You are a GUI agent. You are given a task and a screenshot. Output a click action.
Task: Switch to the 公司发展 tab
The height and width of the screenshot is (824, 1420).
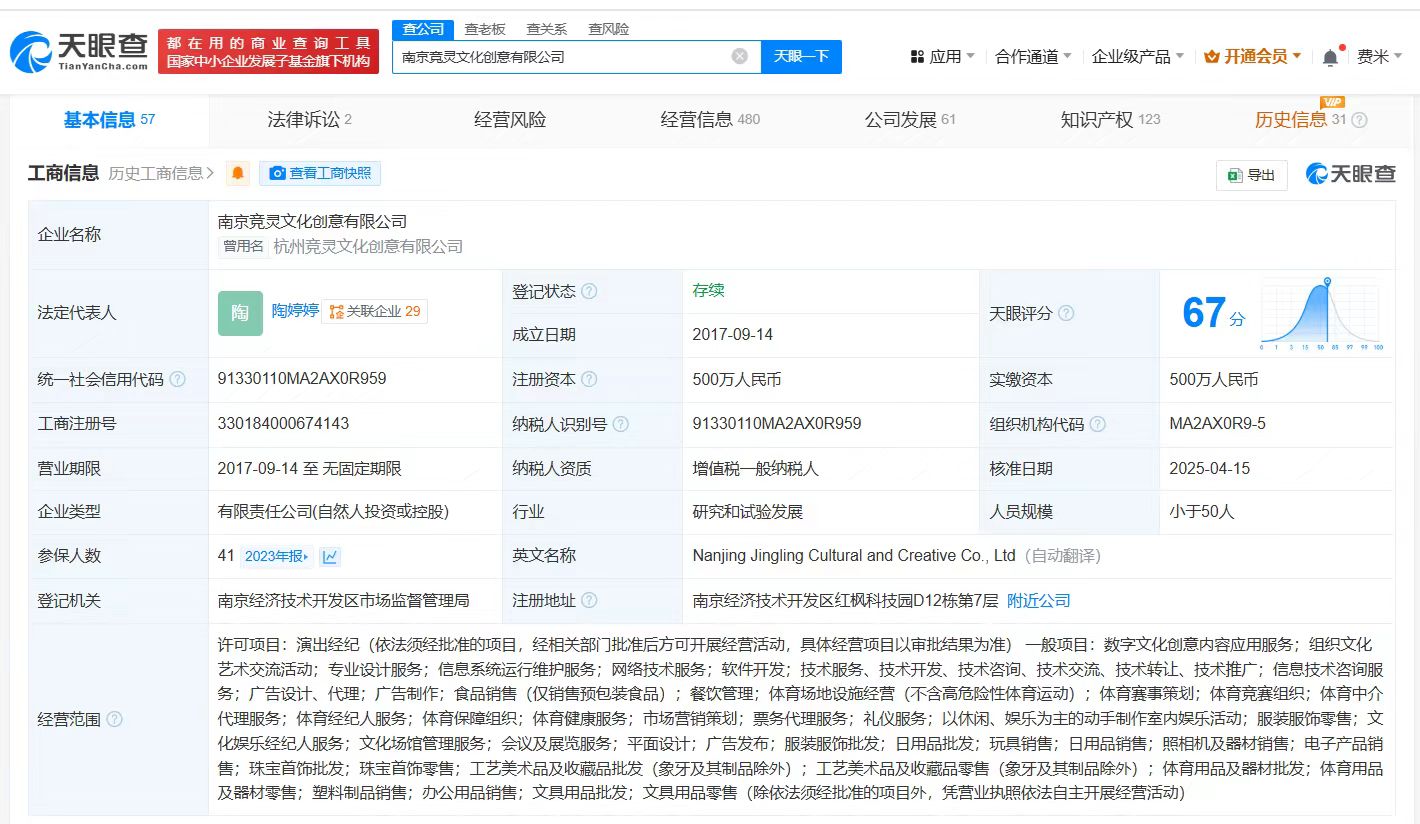910,120
